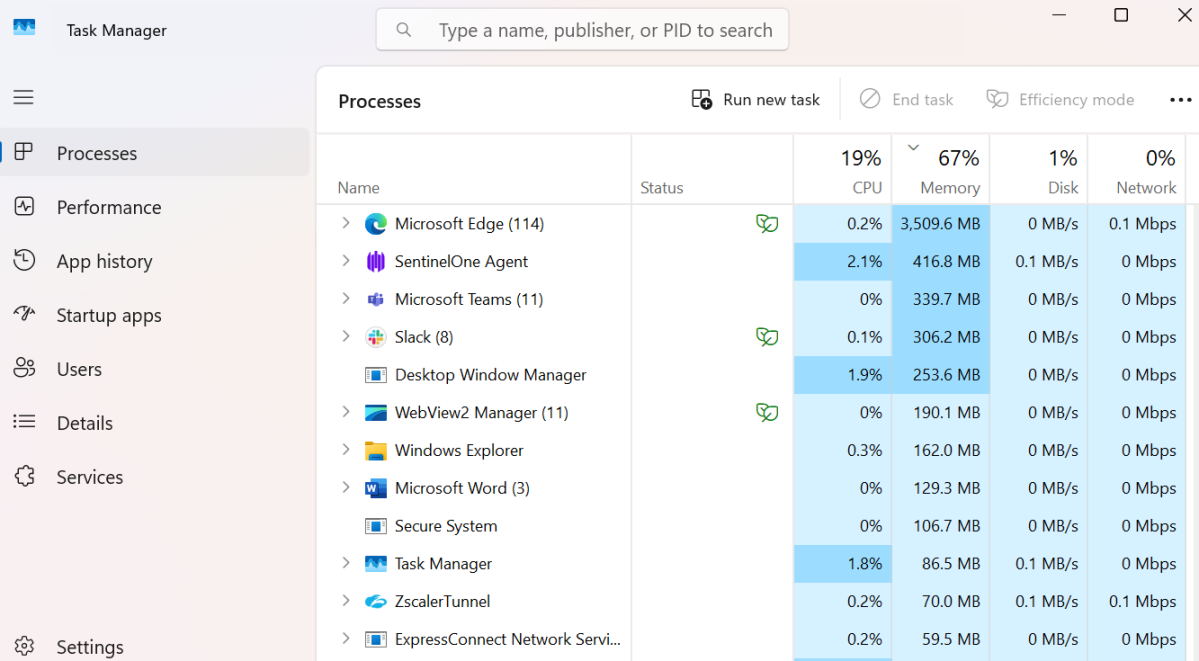Switch to Startup apps page
Viewport: 1199px width, 661px height.
tap(108, 315)
